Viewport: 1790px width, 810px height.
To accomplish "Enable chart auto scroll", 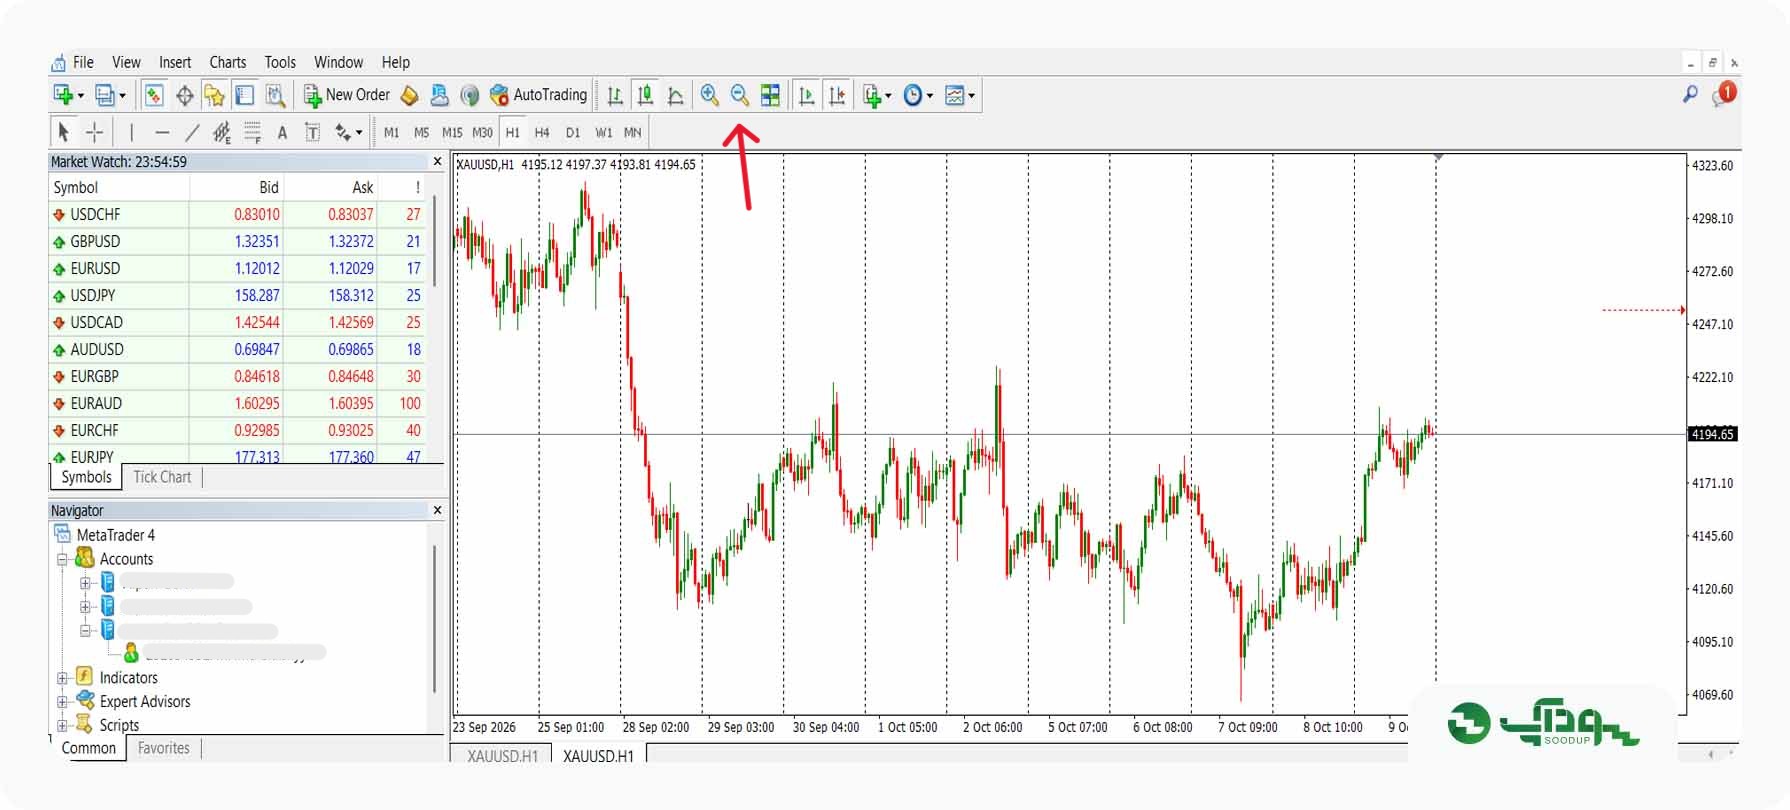I will coord(806,95).
